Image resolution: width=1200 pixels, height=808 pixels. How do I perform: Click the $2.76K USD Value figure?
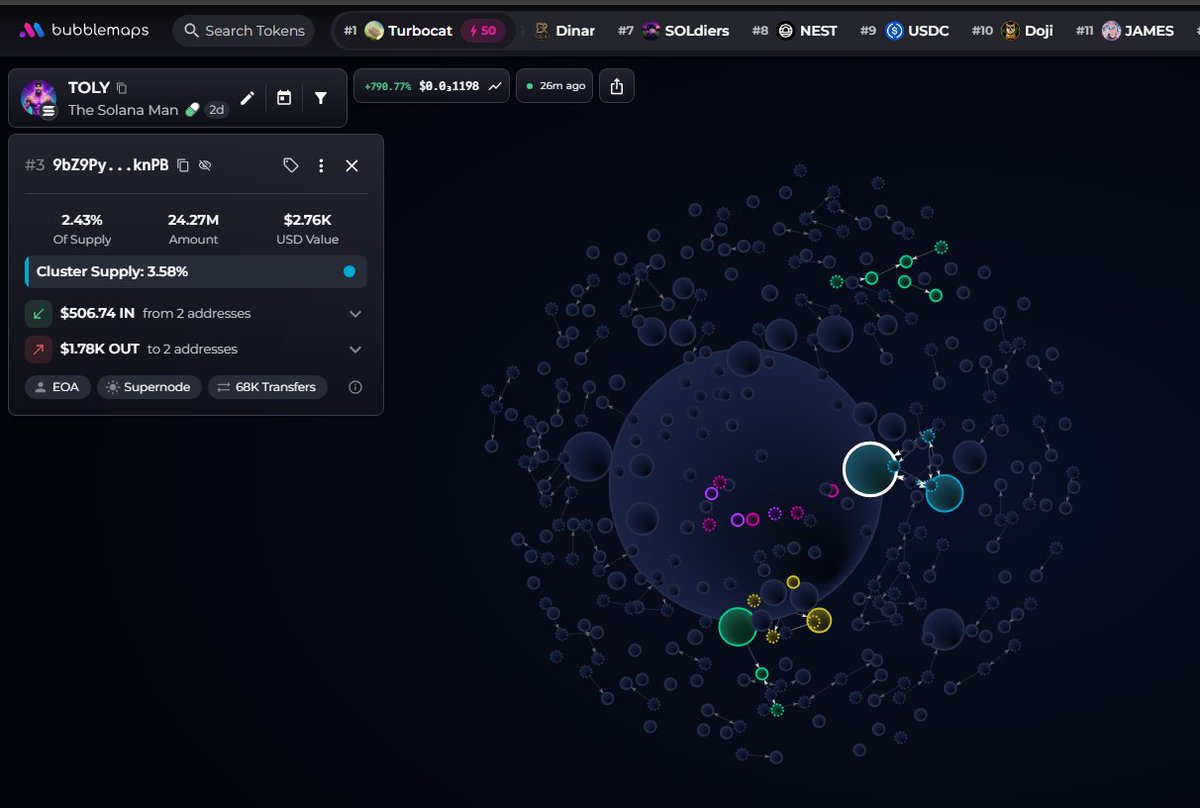pos(307,219)
